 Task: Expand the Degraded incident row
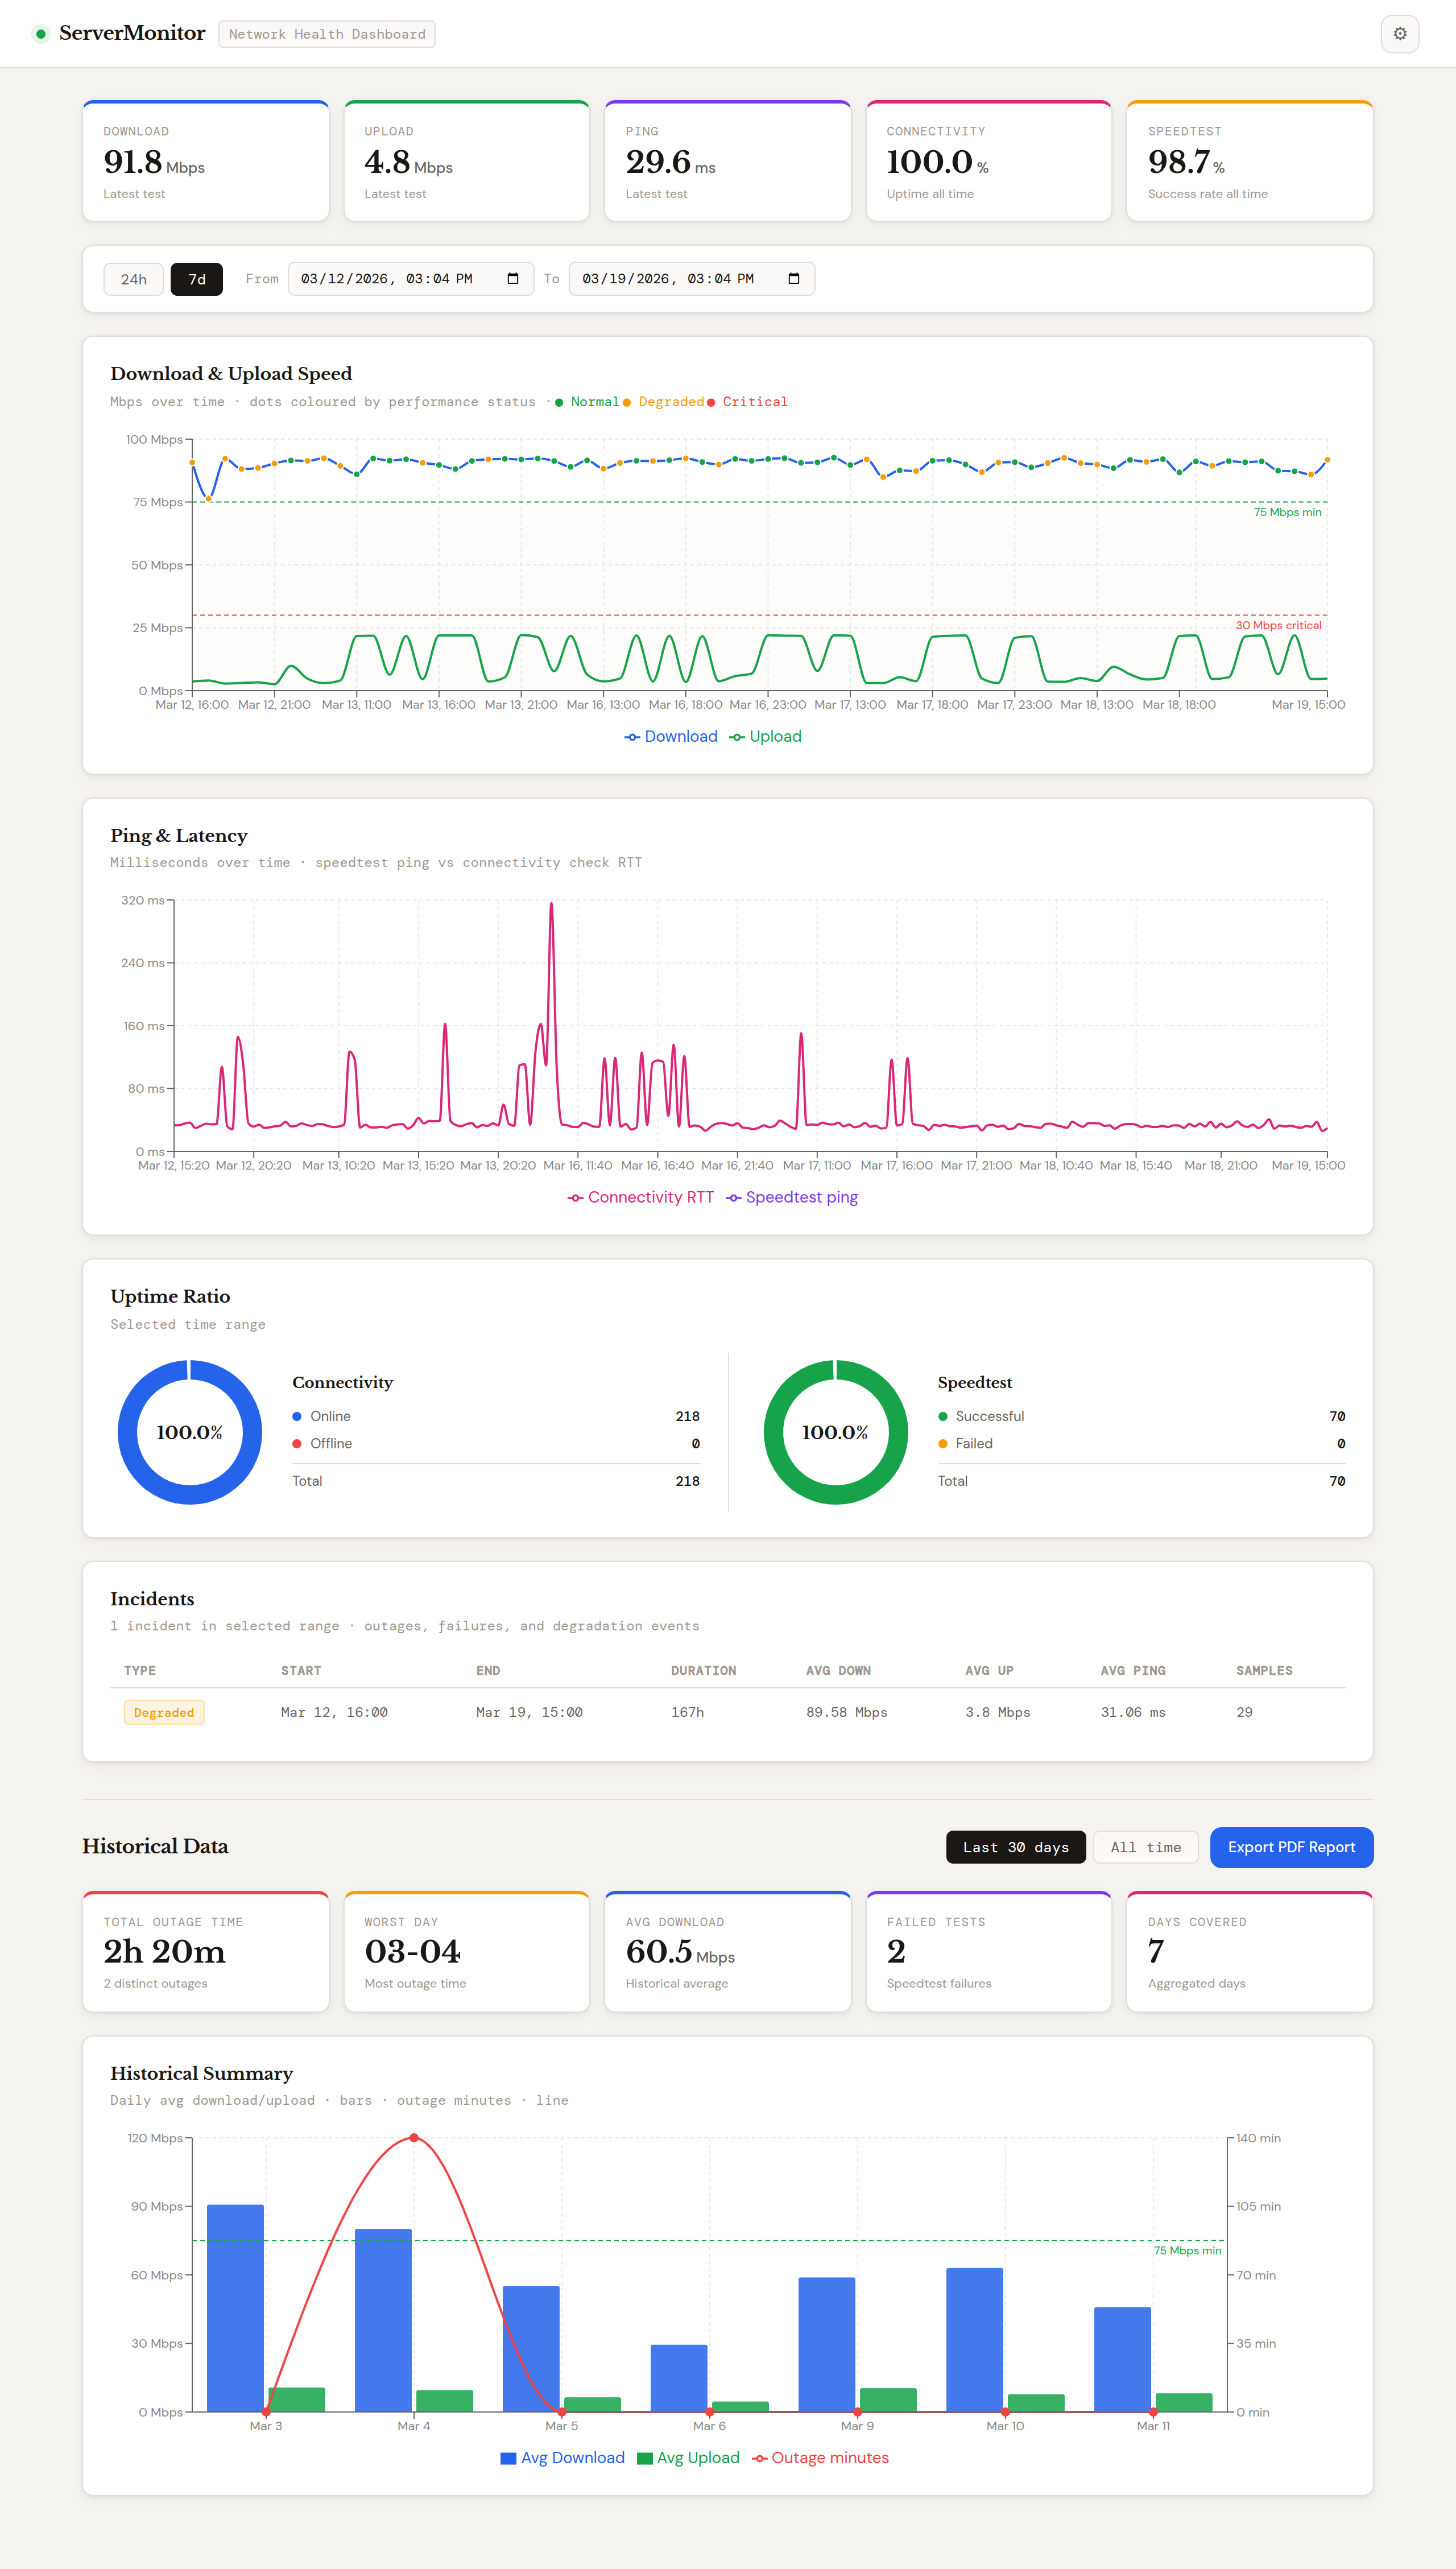pyautogui.click(x=163, y=1712)
